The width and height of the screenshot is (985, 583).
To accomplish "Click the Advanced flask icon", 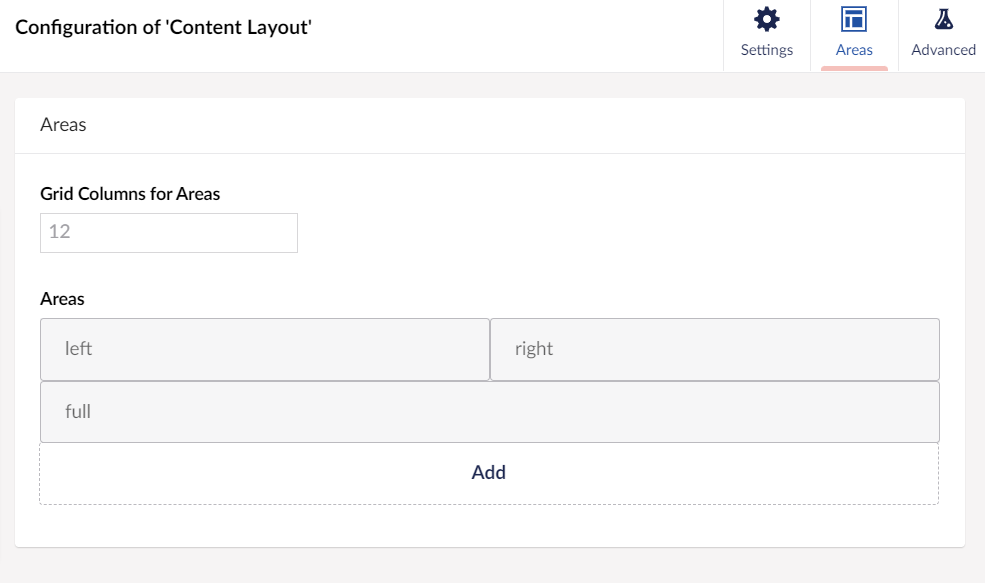I will [x=943, y=20].
